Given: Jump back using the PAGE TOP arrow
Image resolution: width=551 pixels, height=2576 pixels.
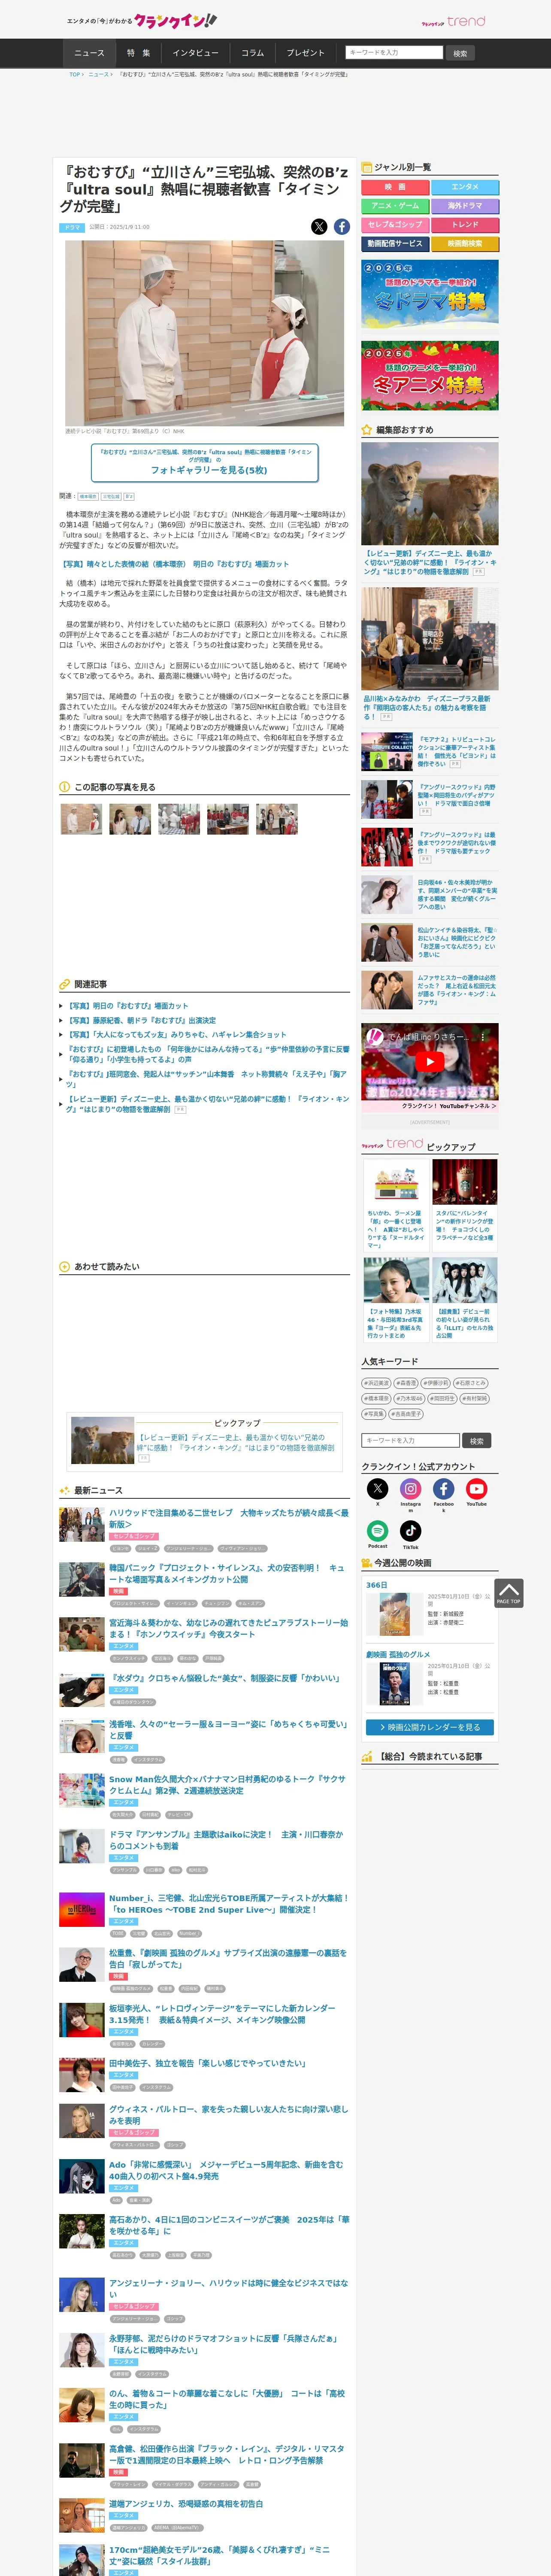Looking at the screenshot, I should (x=508, y=1593).
